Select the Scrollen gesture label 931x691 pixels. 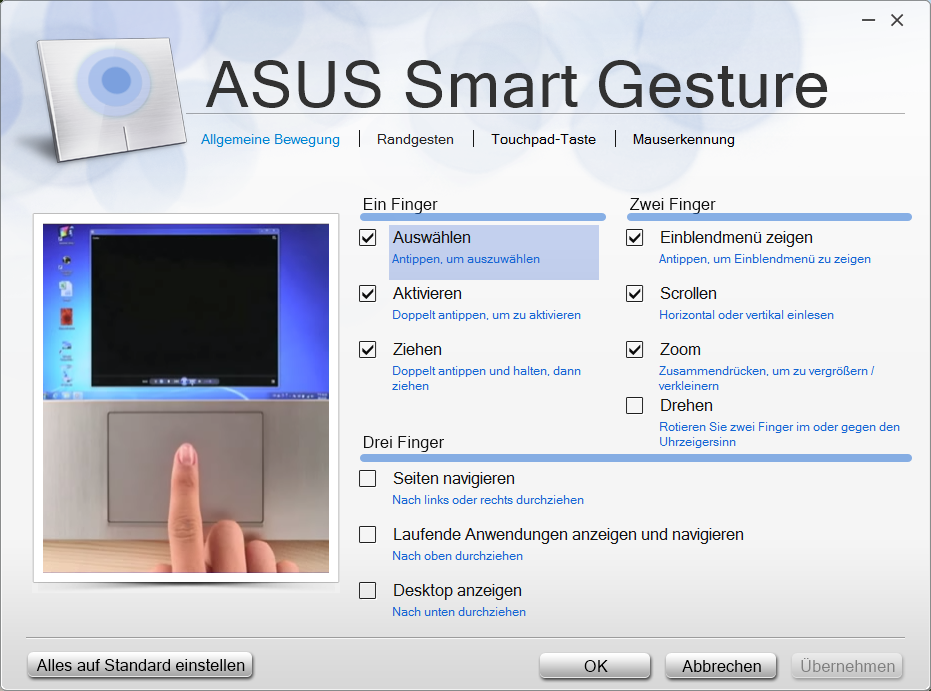tap(688, 293)
